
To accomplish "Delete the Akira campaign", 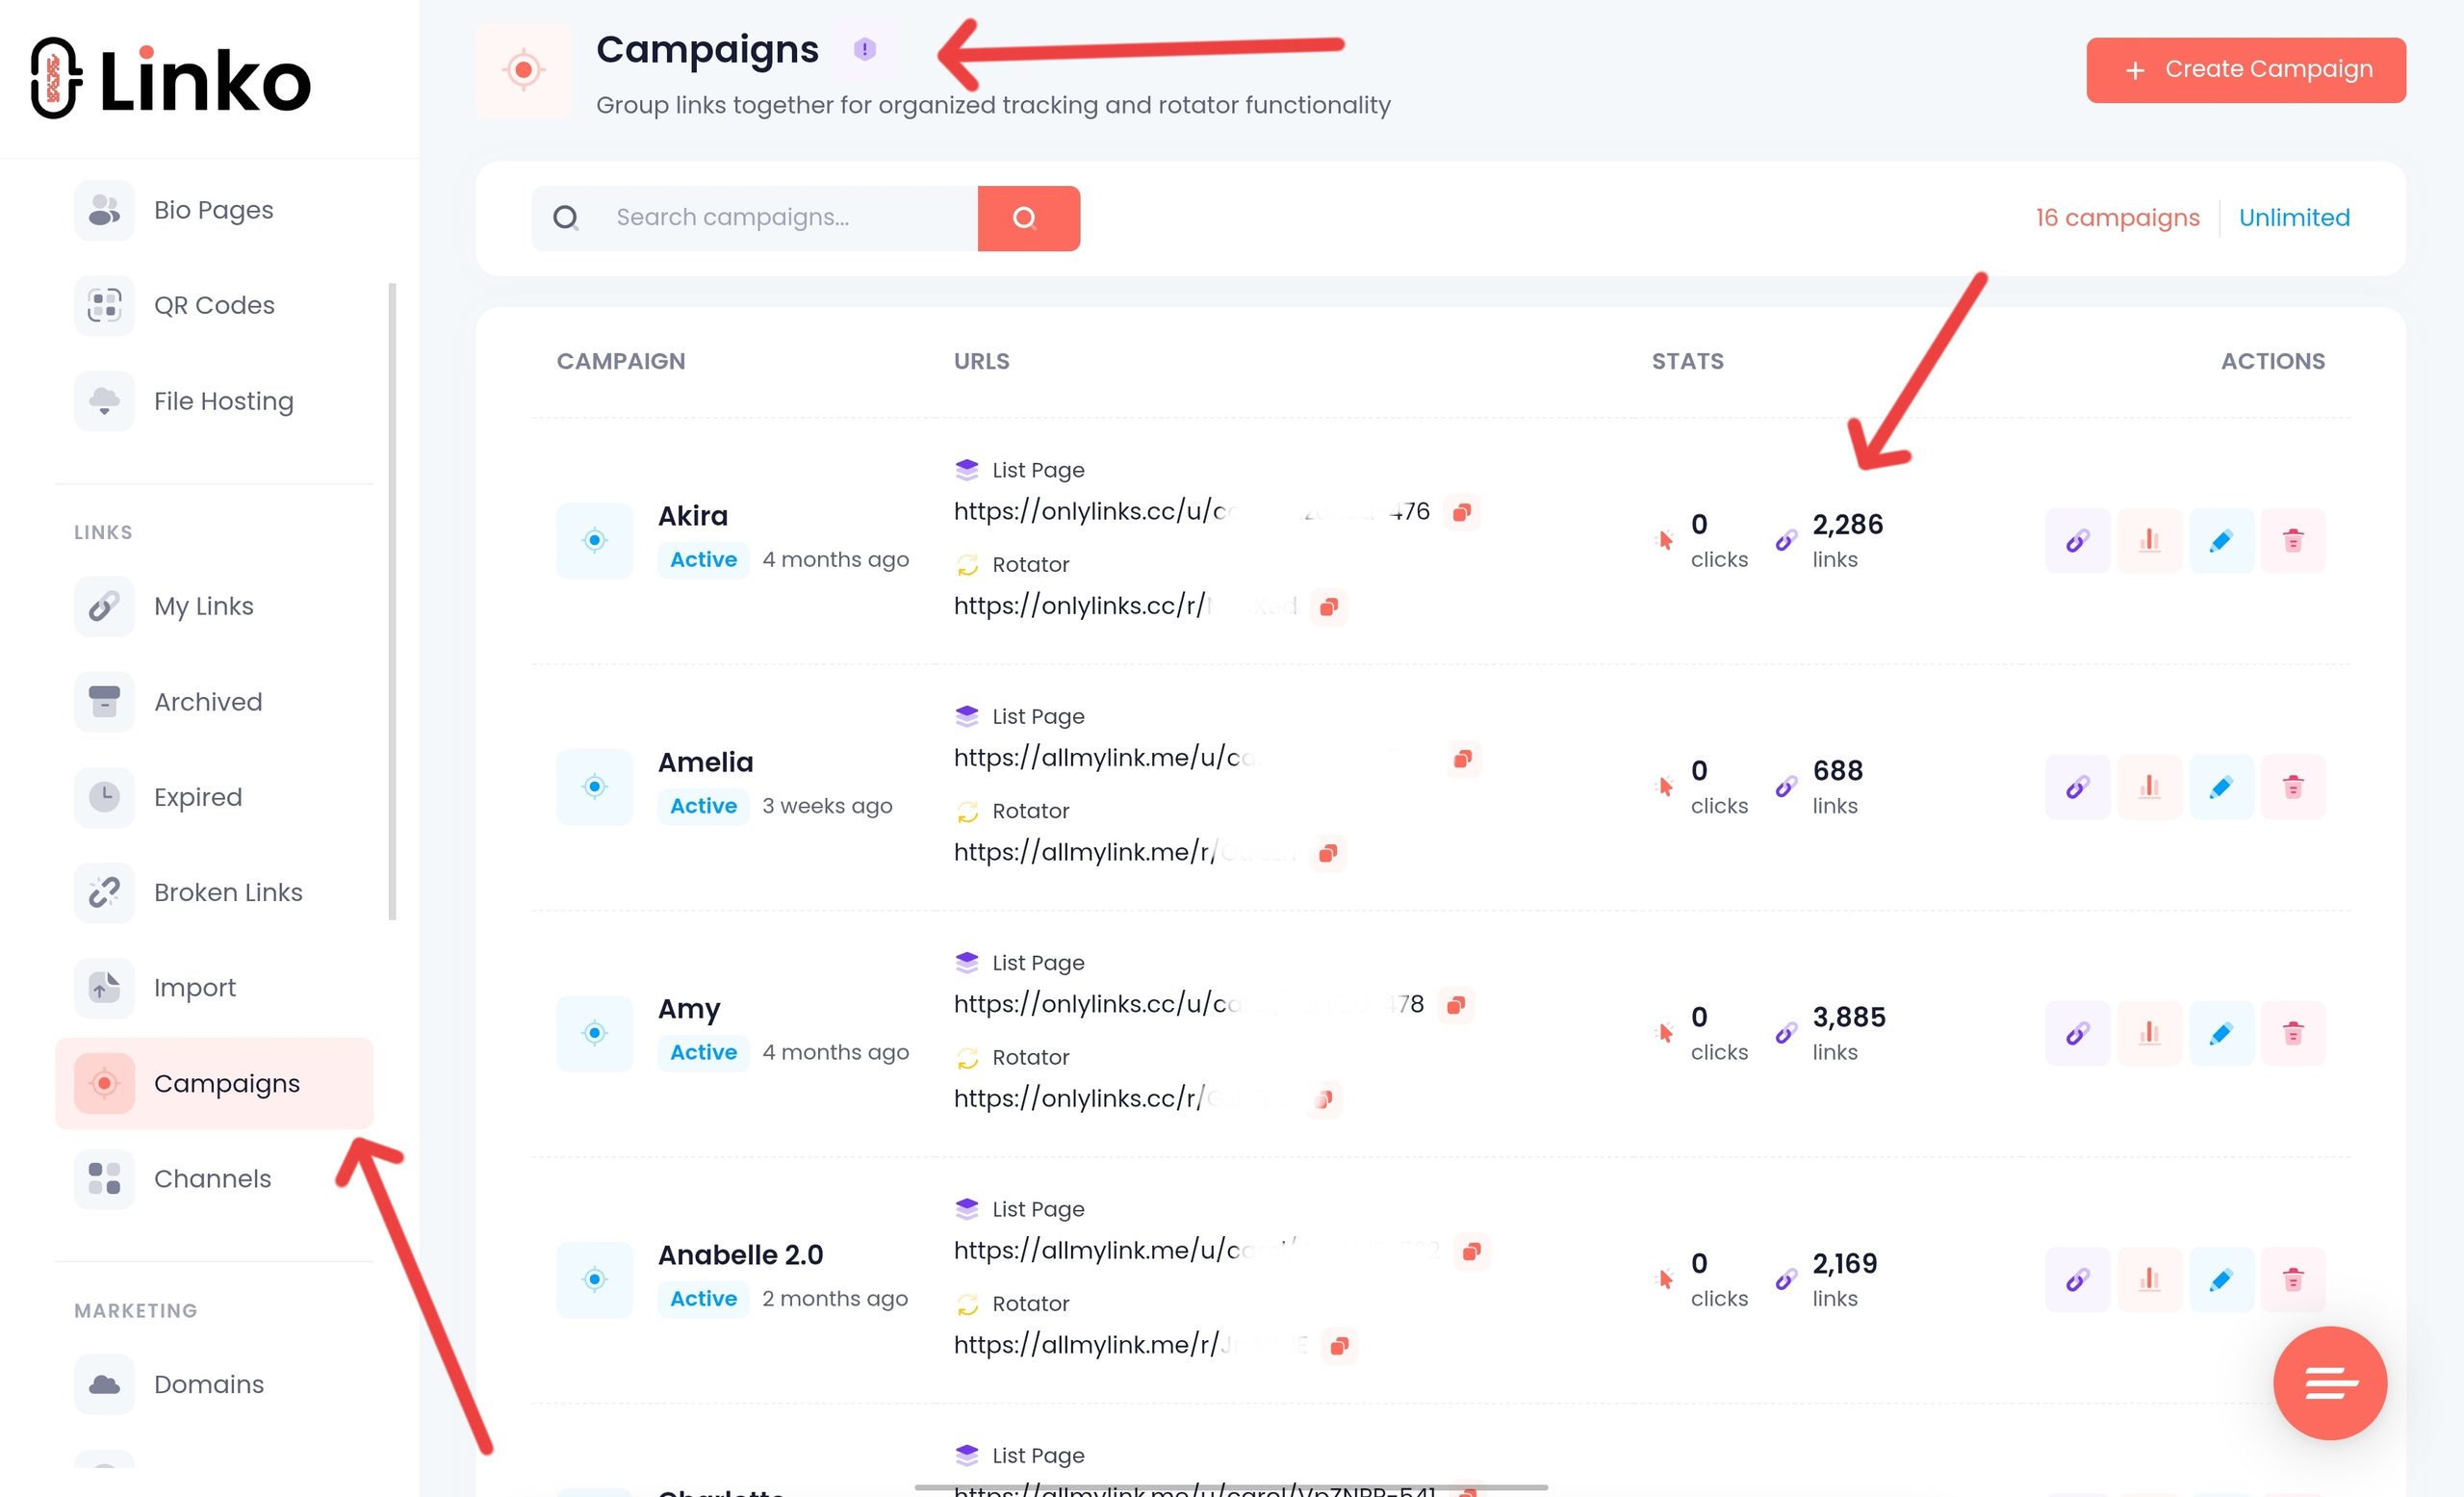I will (x=2293, y=541).
